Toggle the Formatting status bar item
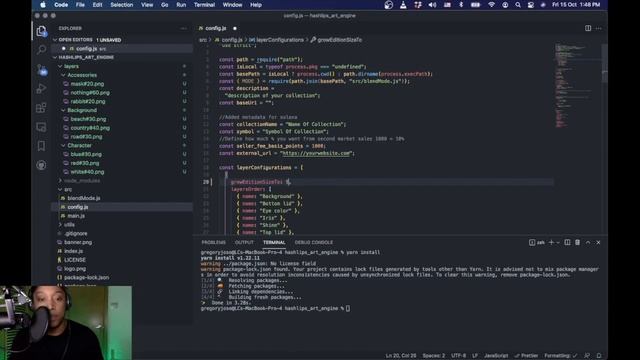640x360 pixels. coord(561,356)
